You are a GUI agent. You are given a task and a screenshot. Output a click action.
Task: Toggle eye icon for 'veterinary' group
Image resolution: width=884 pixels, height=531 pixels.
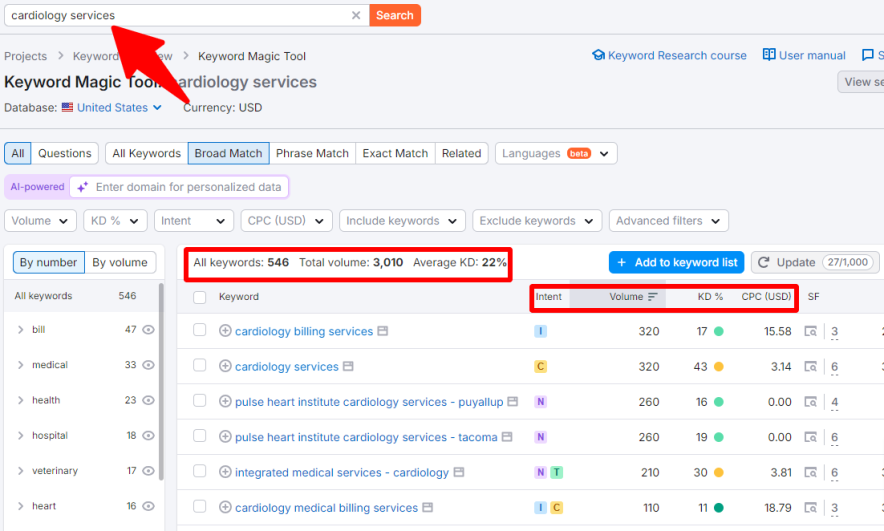148,471
